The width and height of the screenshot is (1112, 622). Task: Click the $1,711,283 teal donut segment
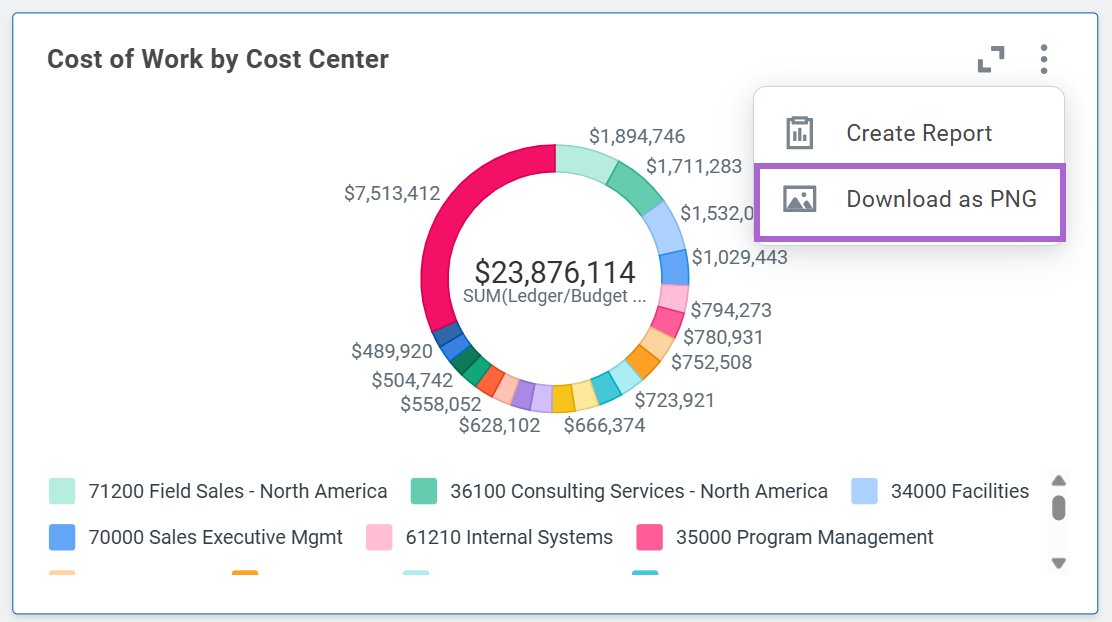[636, 187]
